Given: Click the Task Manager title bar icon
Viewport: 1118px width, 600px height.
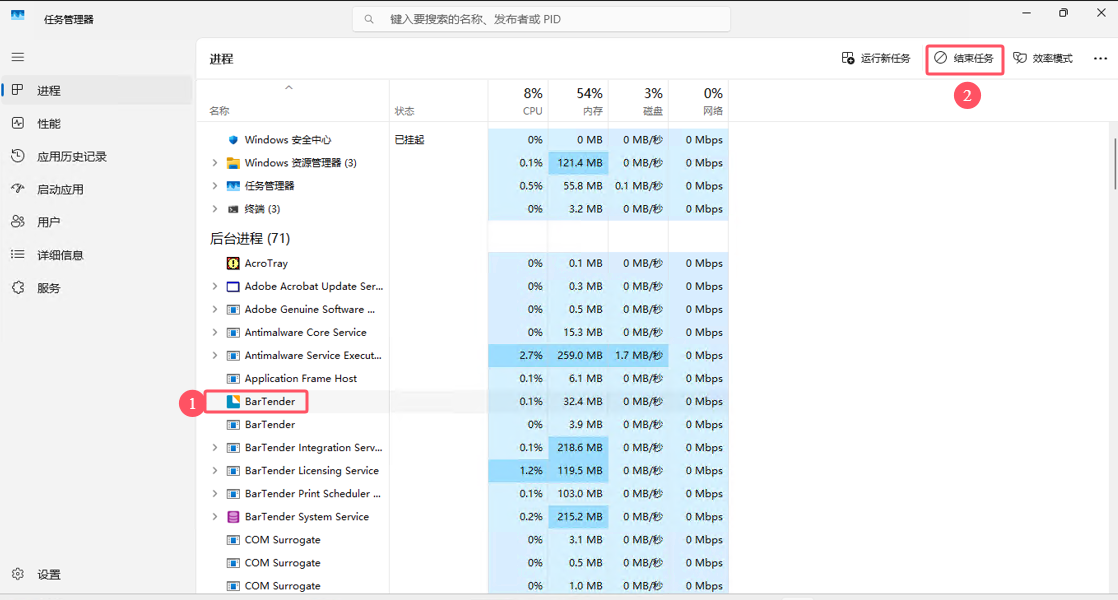Looking at the screenshot, I should pos(18,15).
